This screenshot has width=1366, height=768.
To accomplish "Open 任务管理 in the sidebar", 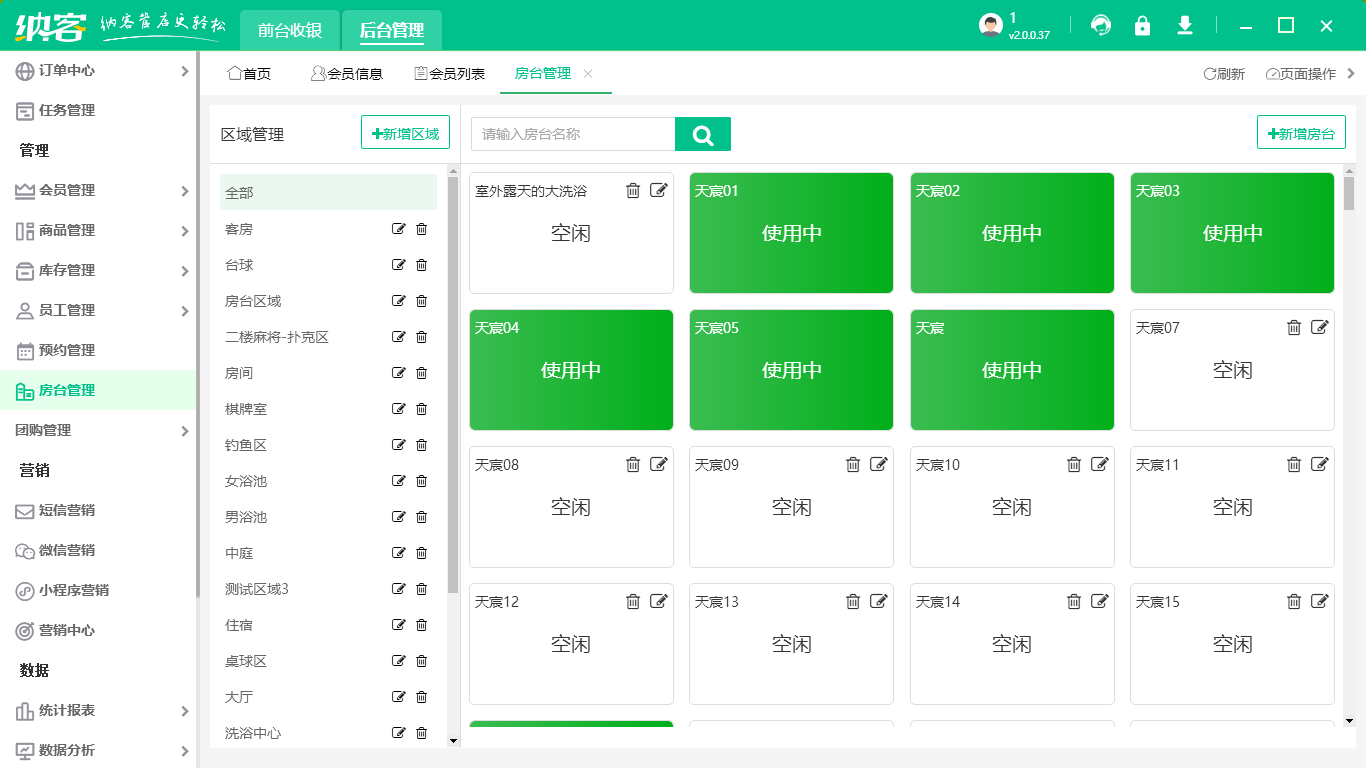I will (98, 111).
